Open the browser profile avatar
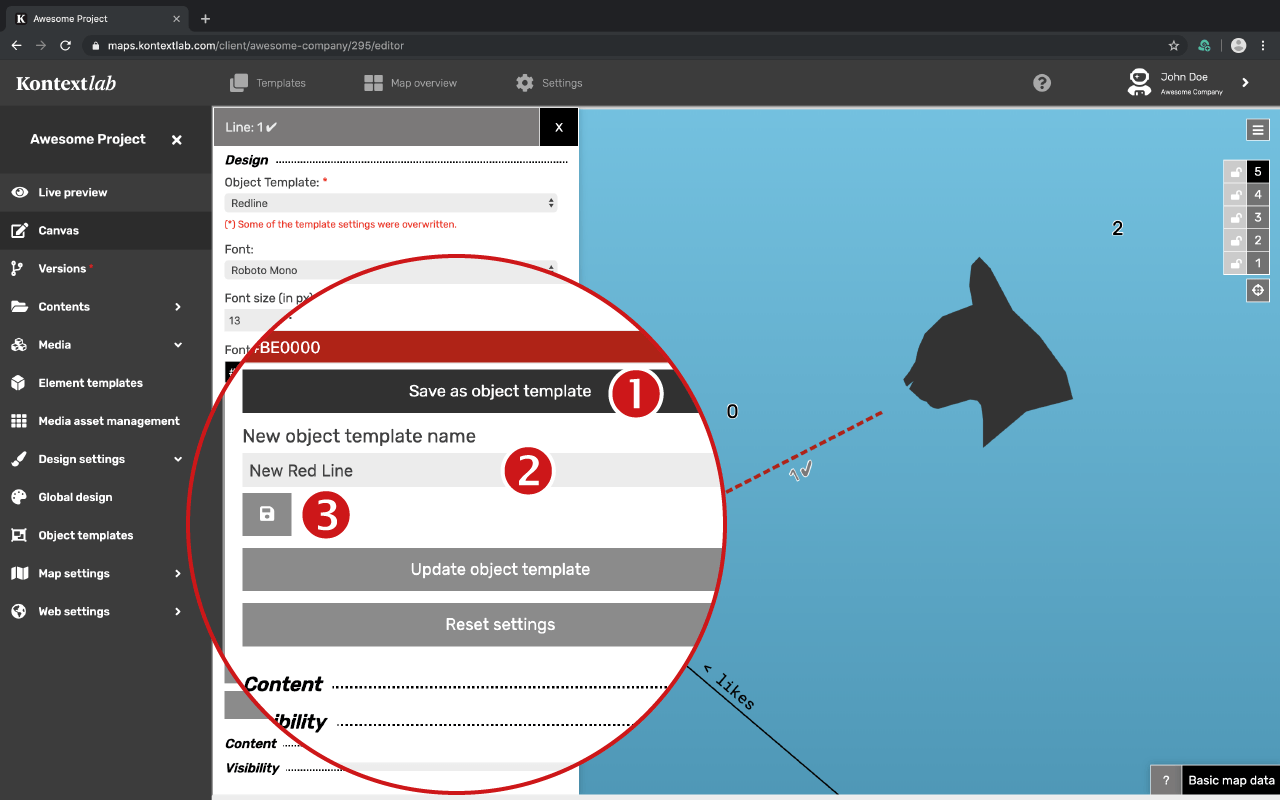Image resolution: width=1280 pixels, height=800 pixels. pyautogui.click(x=1239, y=45)
